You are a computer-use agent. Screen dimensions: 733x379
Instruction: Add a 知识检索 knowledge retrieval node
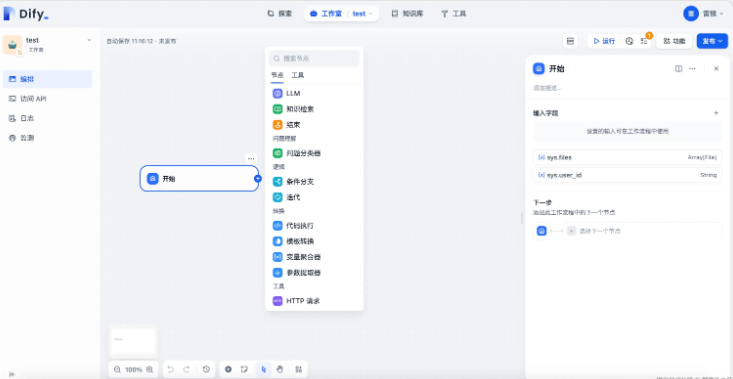tap(314, 109)
